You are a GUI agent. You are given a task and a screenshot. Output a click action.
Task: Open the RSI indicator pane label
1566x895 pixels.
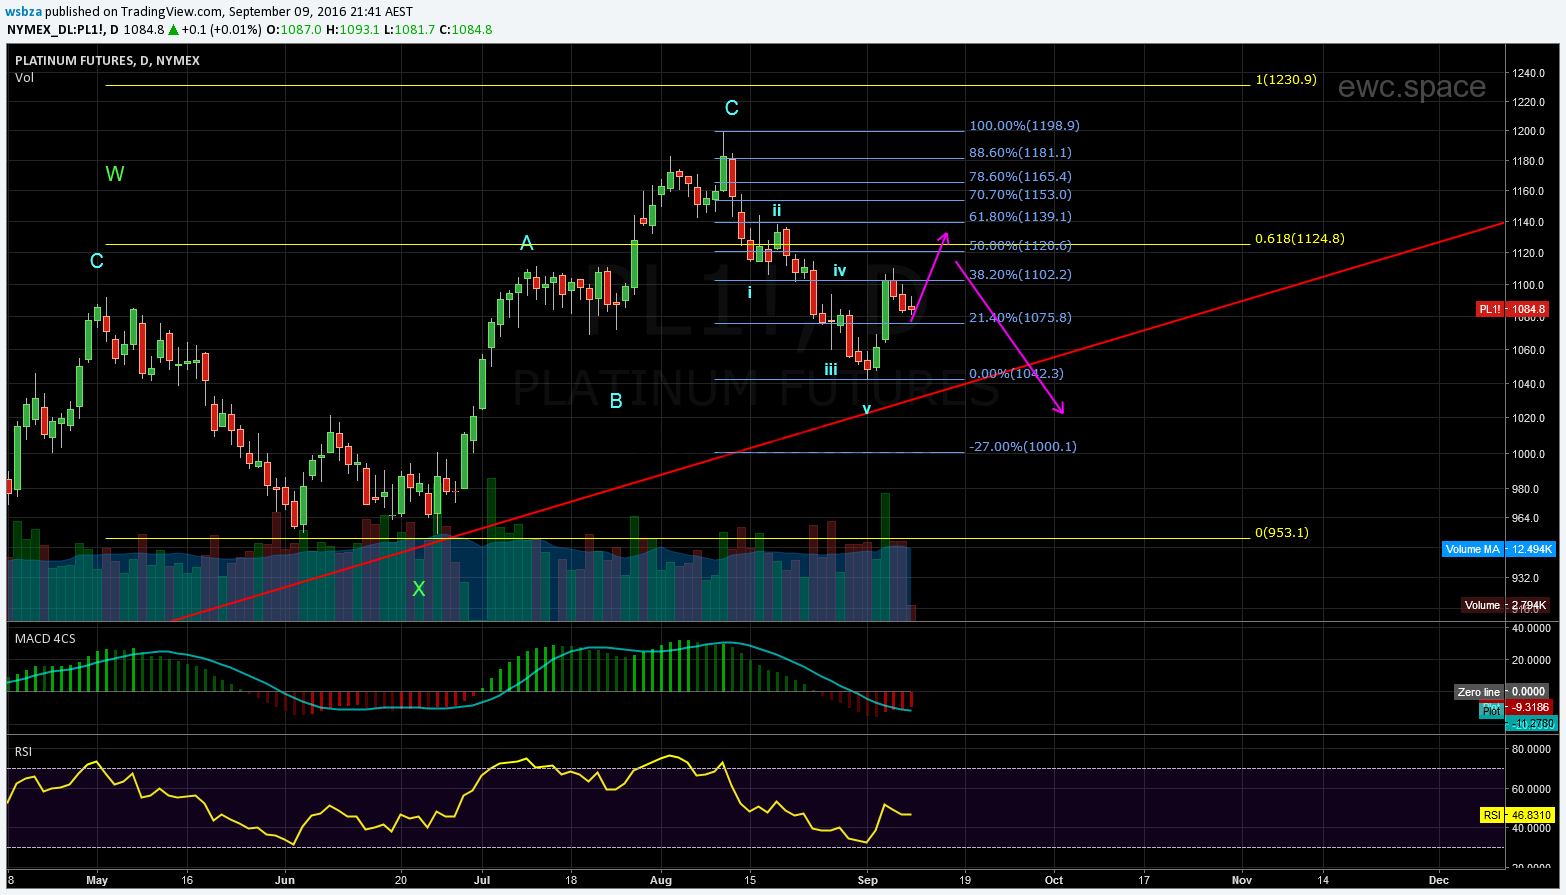23,751
